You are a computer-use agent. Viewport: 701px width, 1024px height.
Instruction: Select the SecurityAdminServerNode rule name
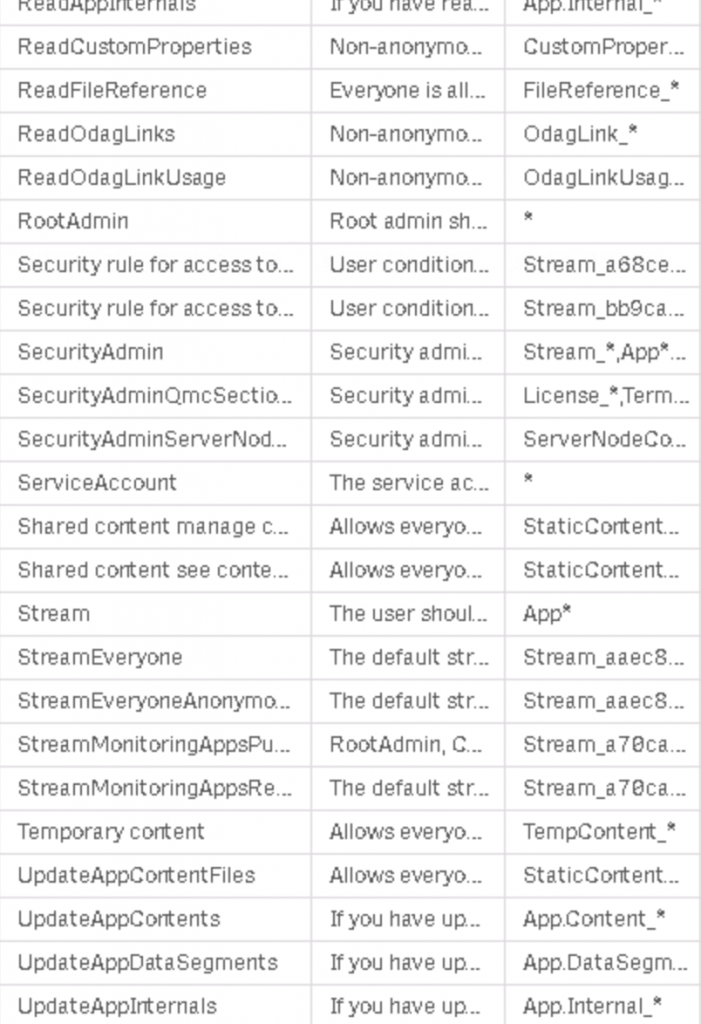pos(155,439)
